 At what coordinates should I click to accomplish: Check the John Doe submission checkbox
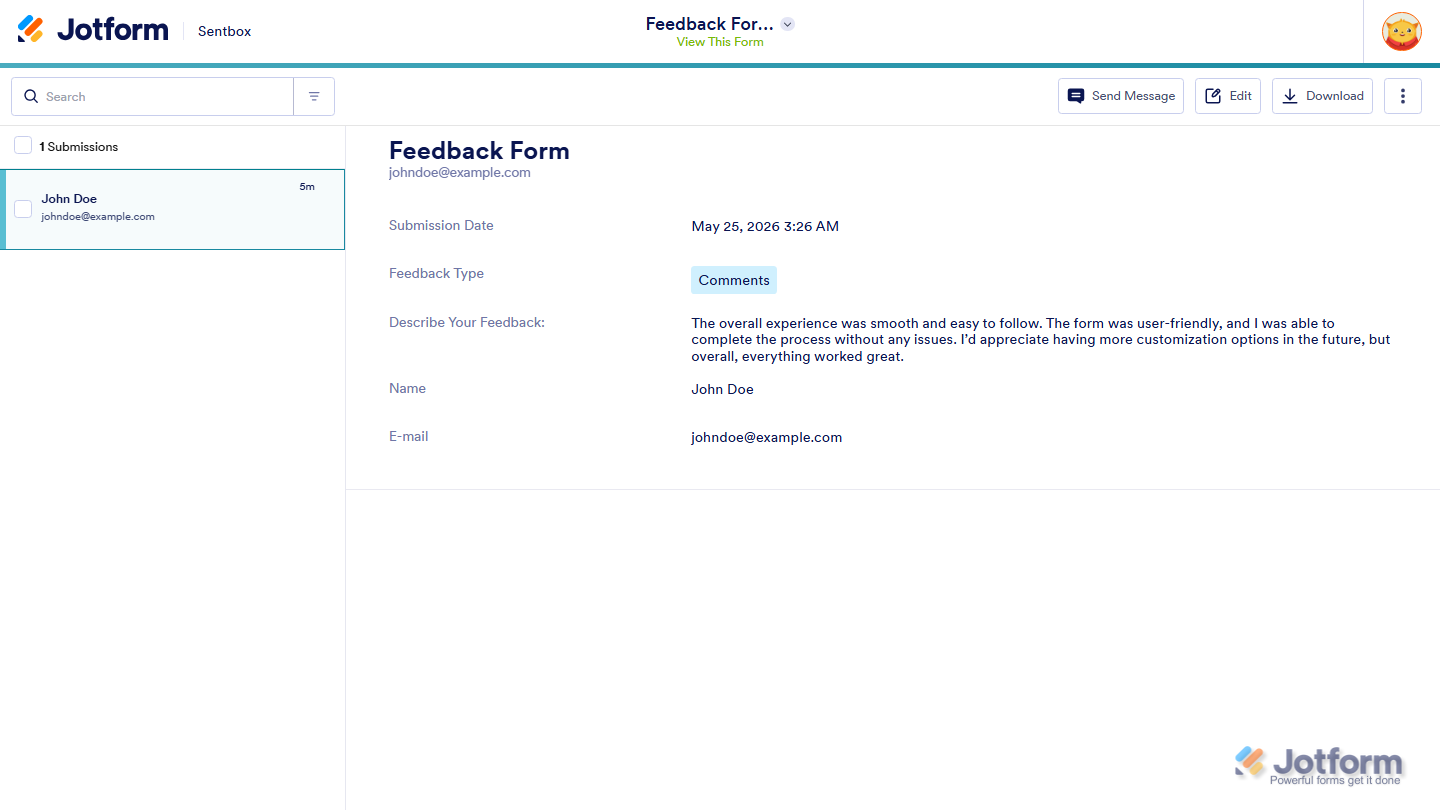click(23, 209)
